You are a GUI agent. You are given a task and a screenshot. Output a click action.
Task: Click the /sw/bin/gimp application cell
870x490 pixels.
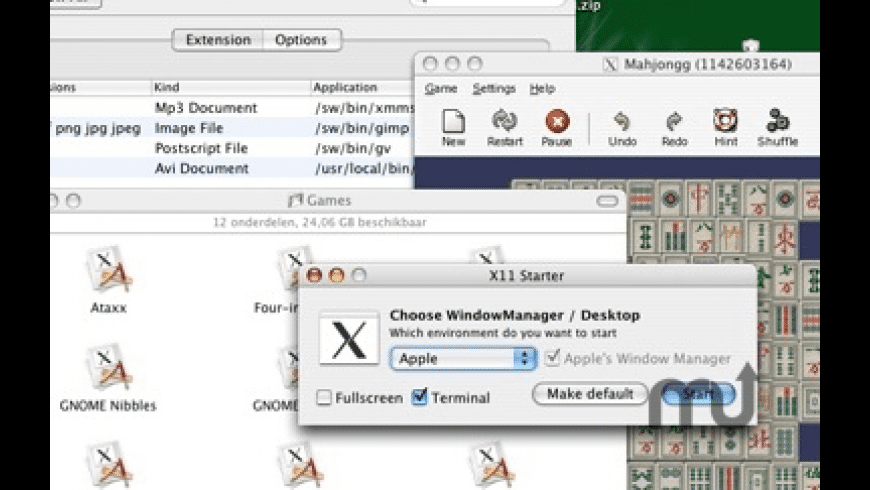(x=362, y=128)
